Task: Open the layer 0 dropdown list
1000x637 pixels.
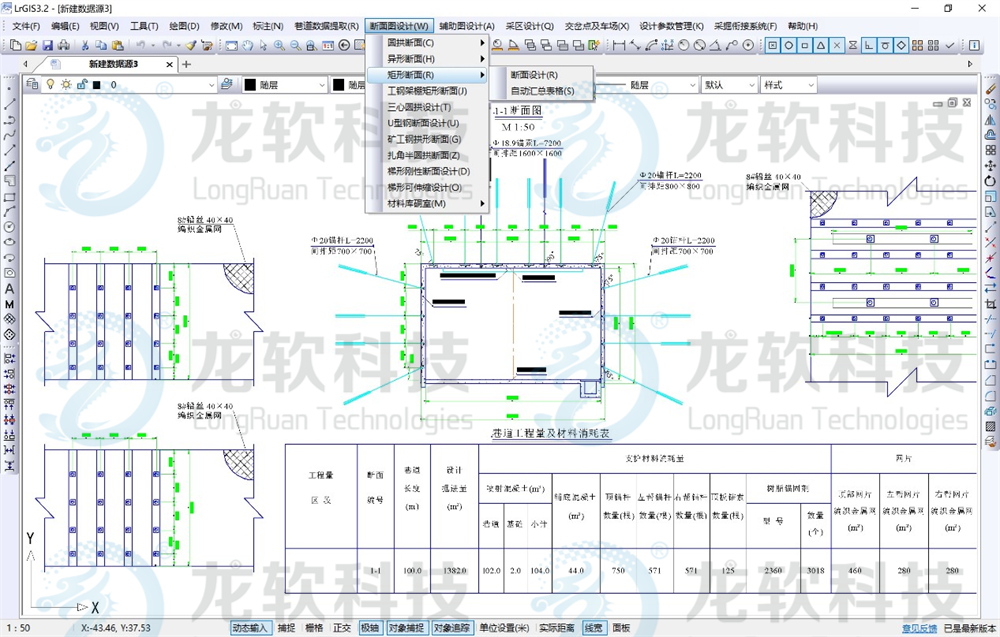Action: coord(212,84)
